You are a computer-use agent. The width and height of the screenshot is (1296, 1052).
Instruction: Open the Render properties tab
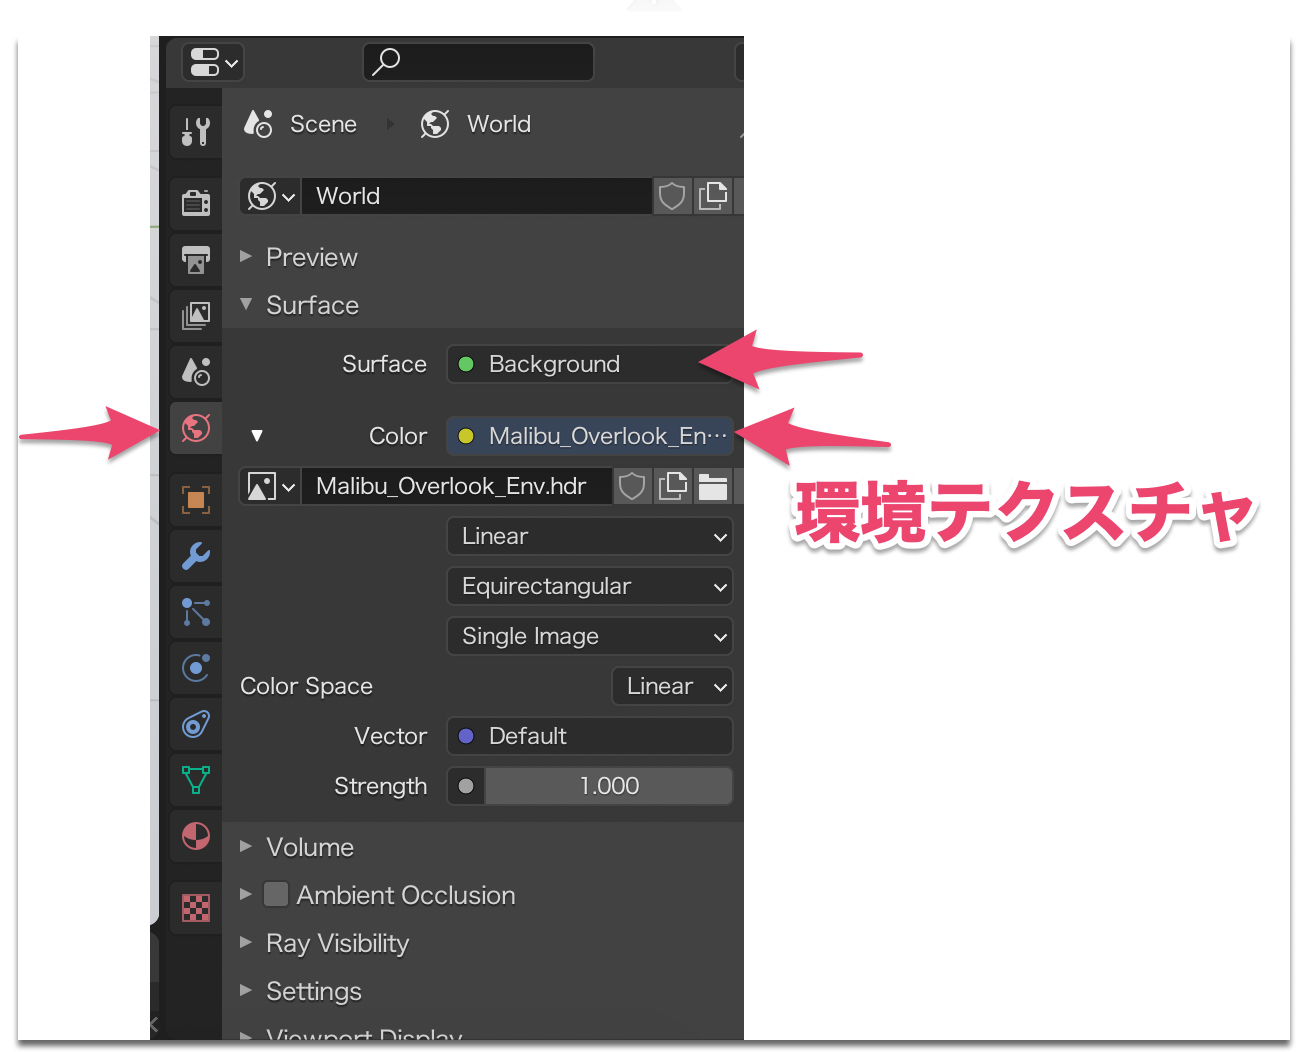tap(196, 203)
